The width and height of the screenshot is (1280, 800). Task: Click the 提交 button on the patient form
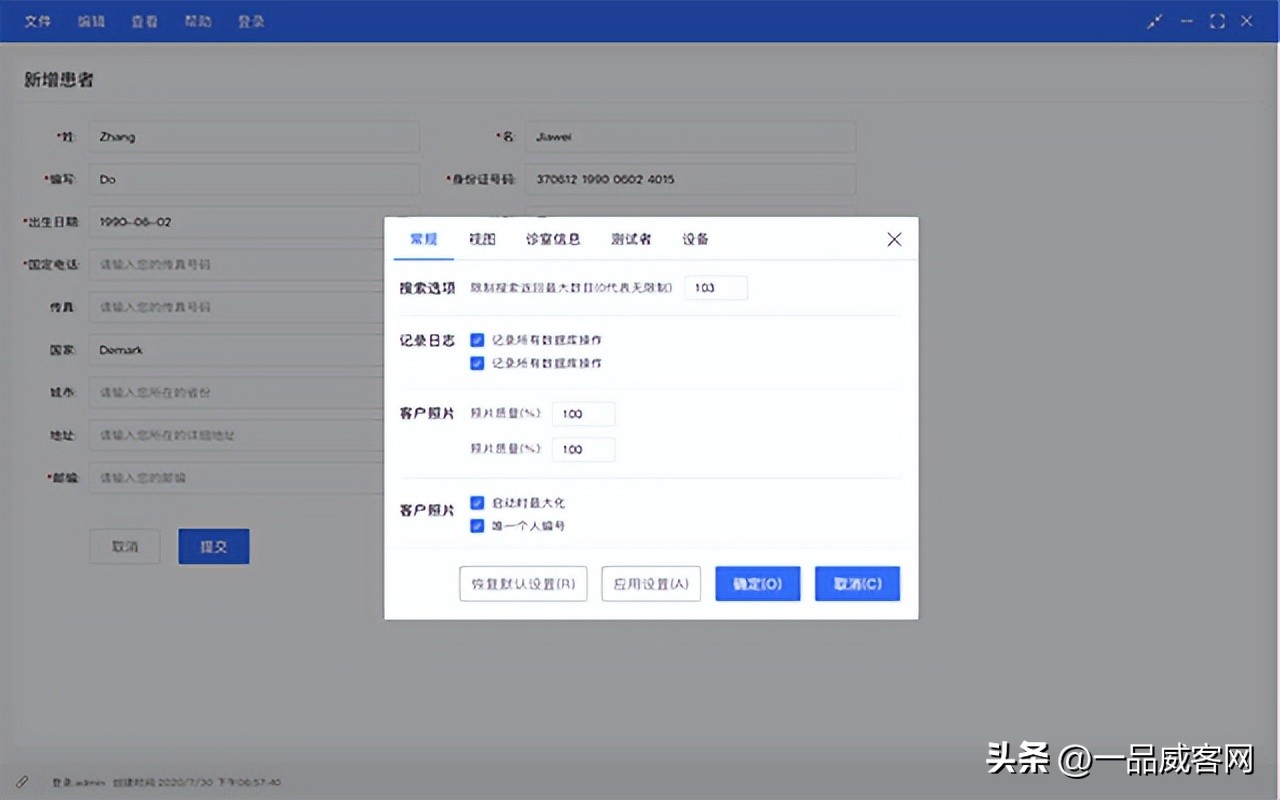214,547
